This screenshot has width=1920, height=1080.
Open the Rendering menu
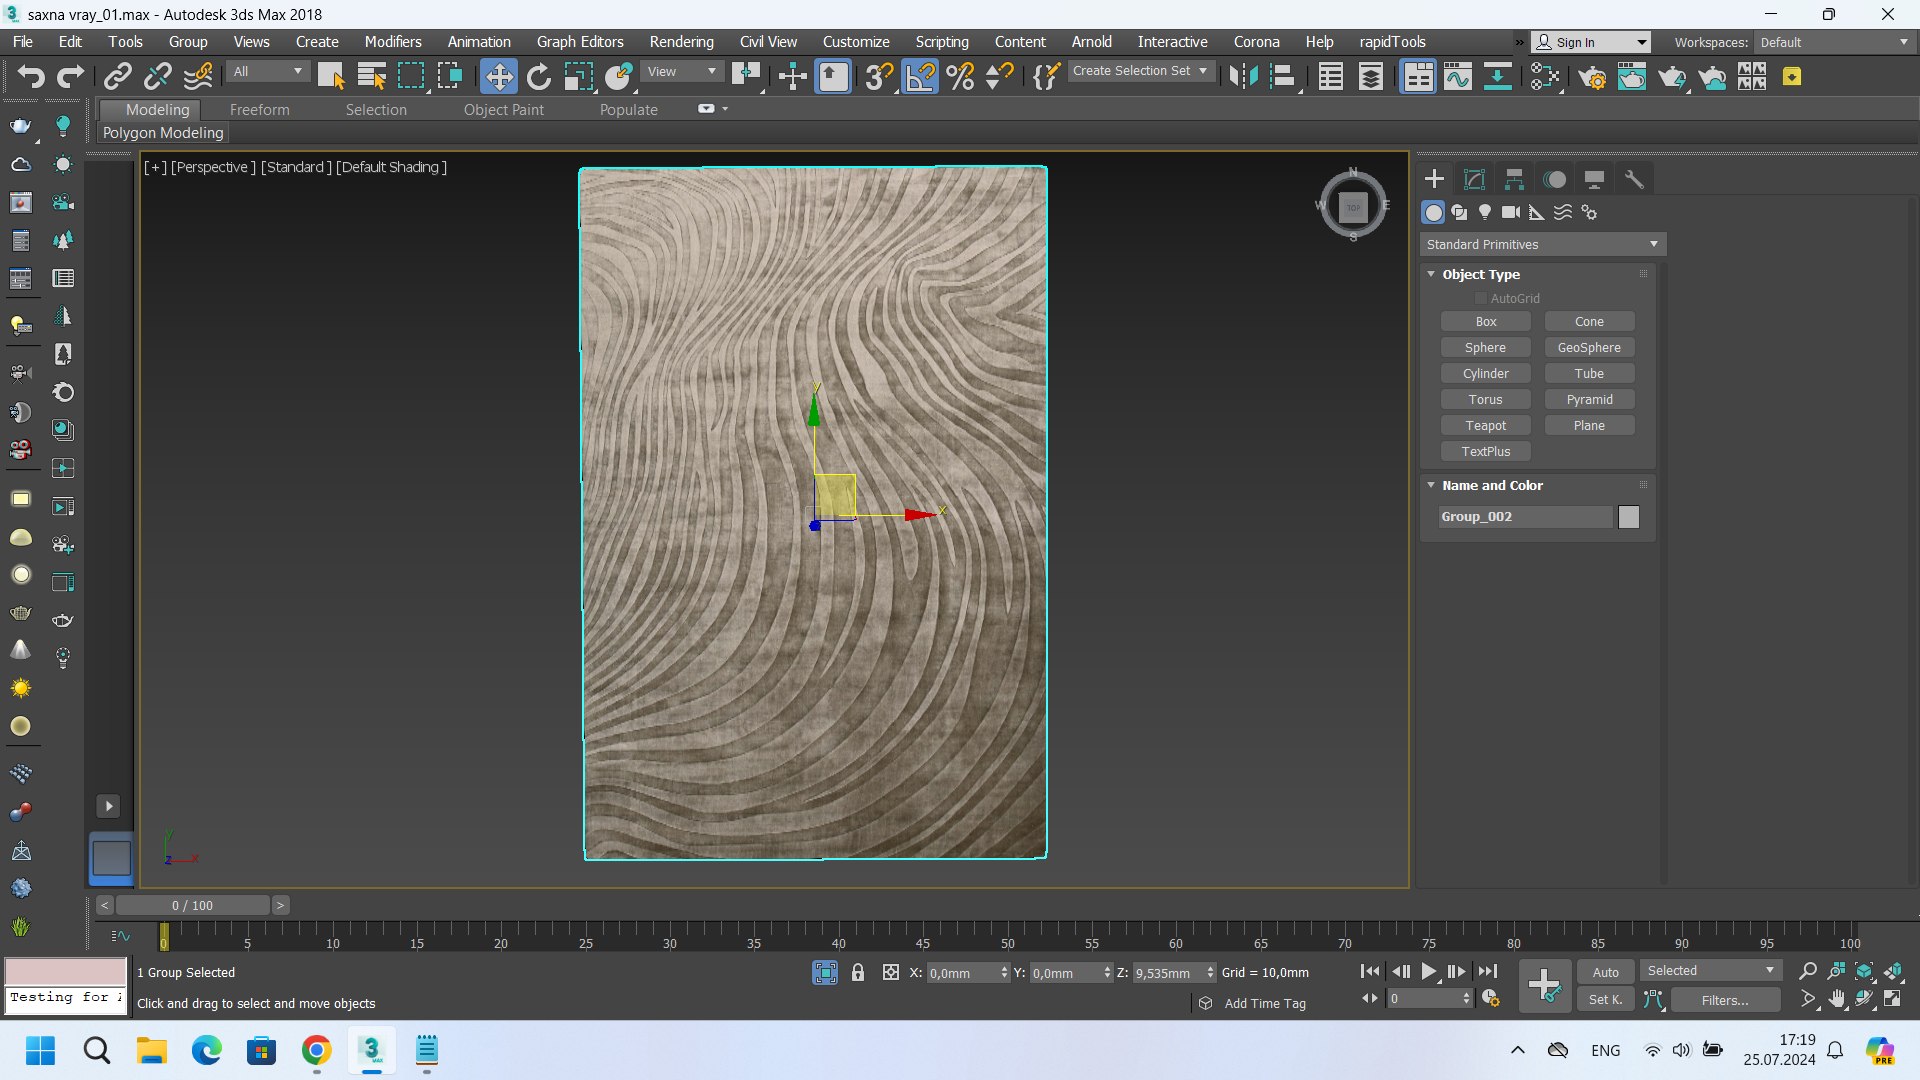[681, 42]
